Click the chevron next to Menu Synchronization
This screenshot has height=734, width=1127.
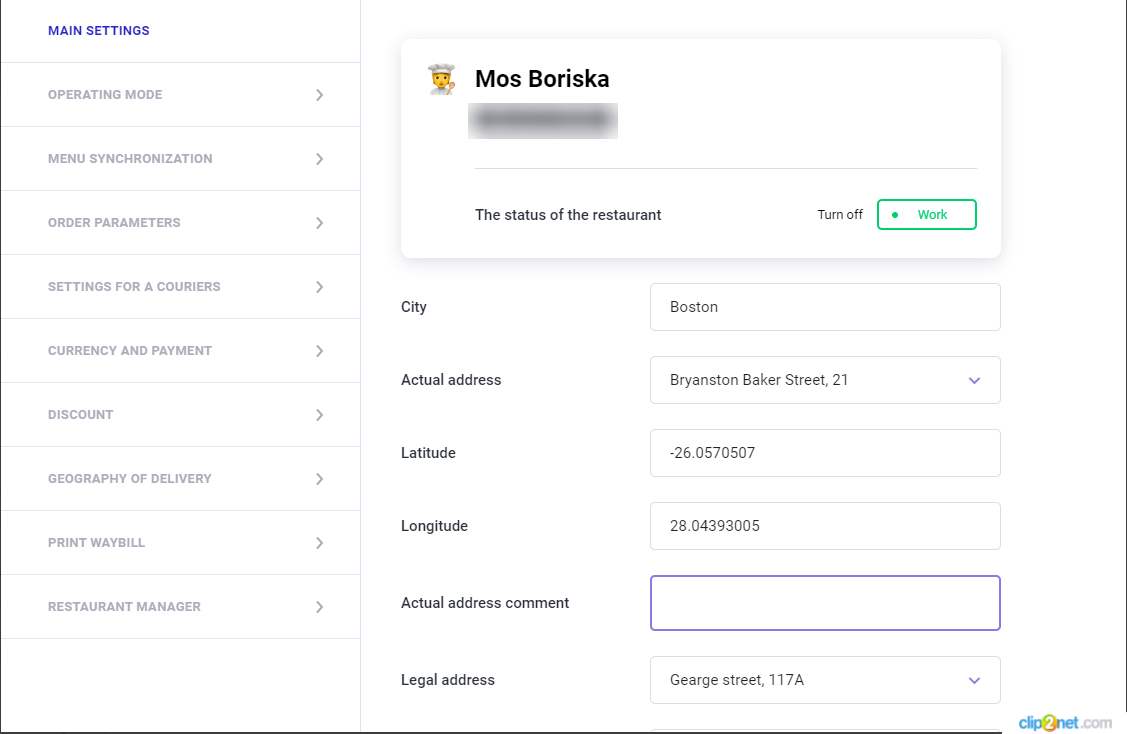(x=320, y=159)
